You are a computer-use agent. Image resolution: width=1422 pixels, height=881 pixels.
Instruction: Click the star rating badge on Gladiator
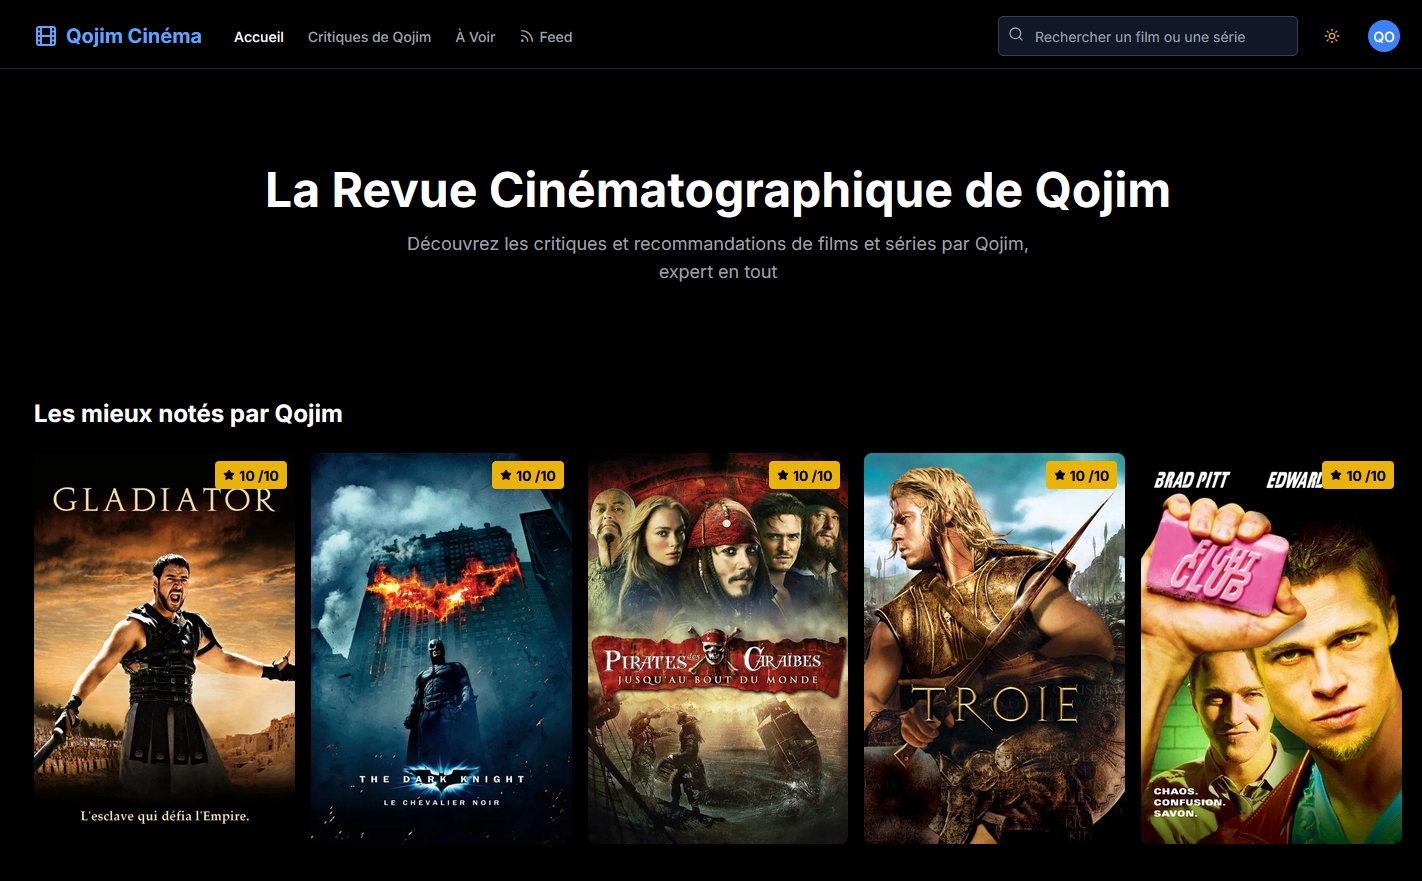coord(251,476)
